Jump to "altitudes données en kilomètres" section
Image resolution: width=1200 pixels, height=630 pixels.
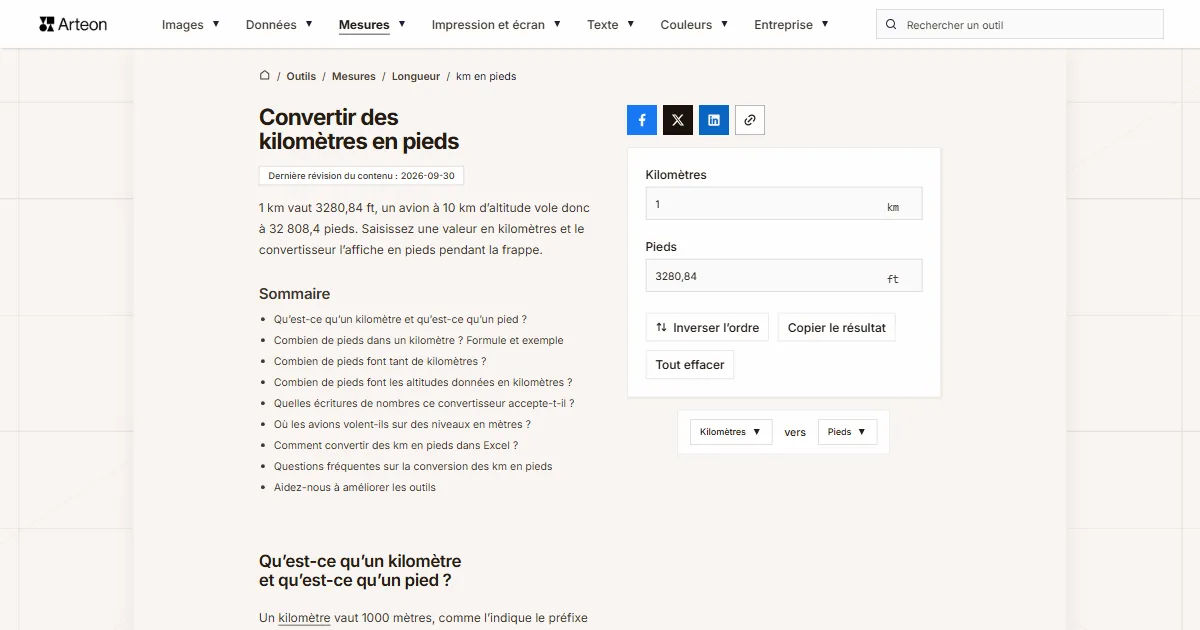[423, 382]
